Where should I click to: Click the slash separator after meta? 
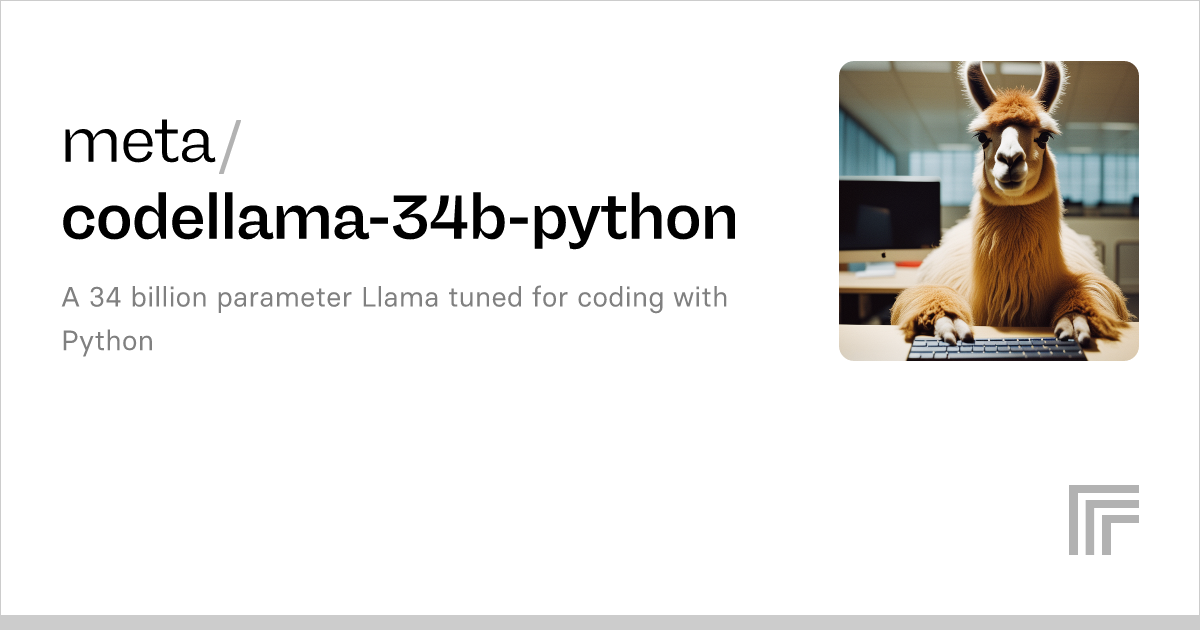[x=228, y=146]
